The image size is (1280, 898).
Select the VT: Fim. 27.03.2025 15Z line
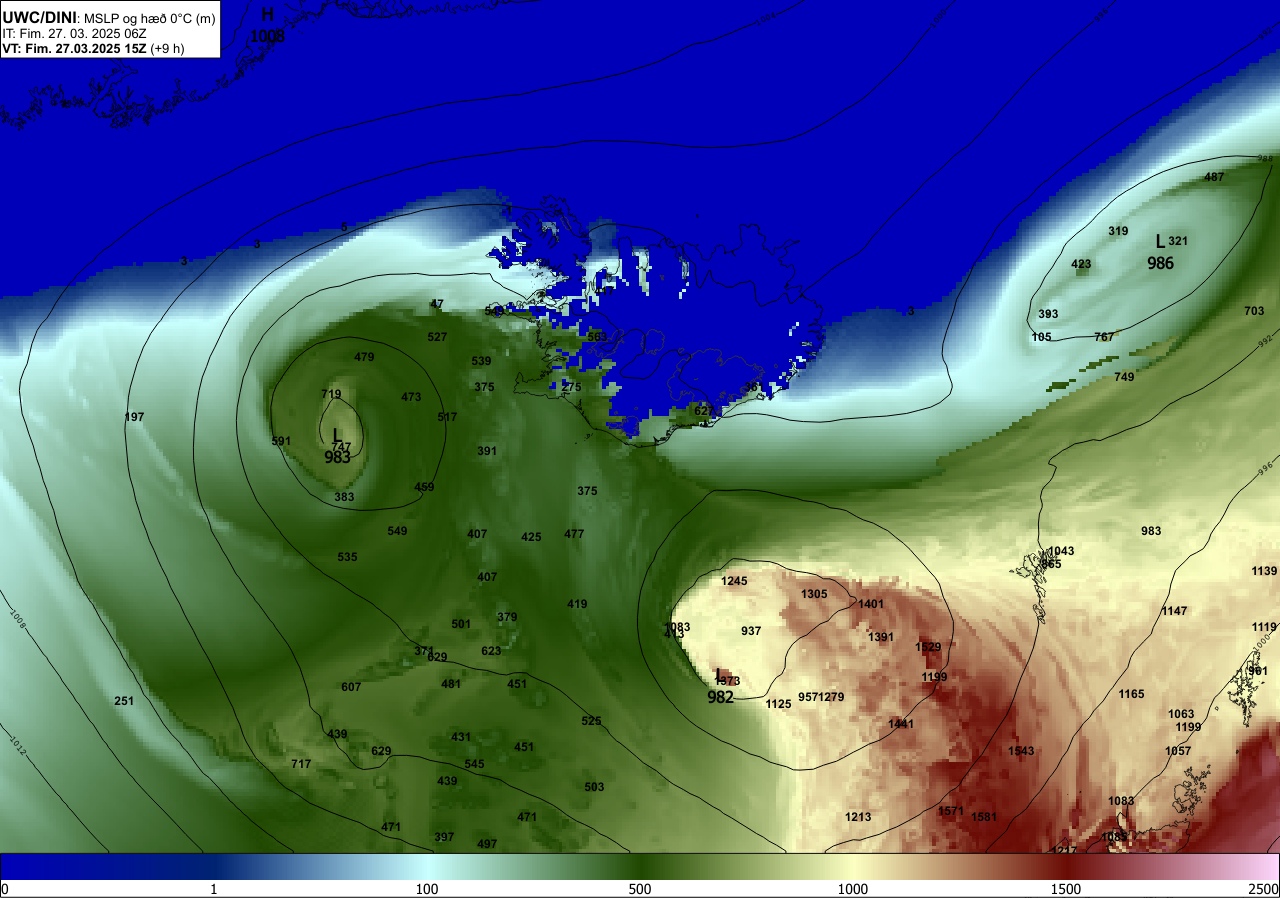(93, 48)
